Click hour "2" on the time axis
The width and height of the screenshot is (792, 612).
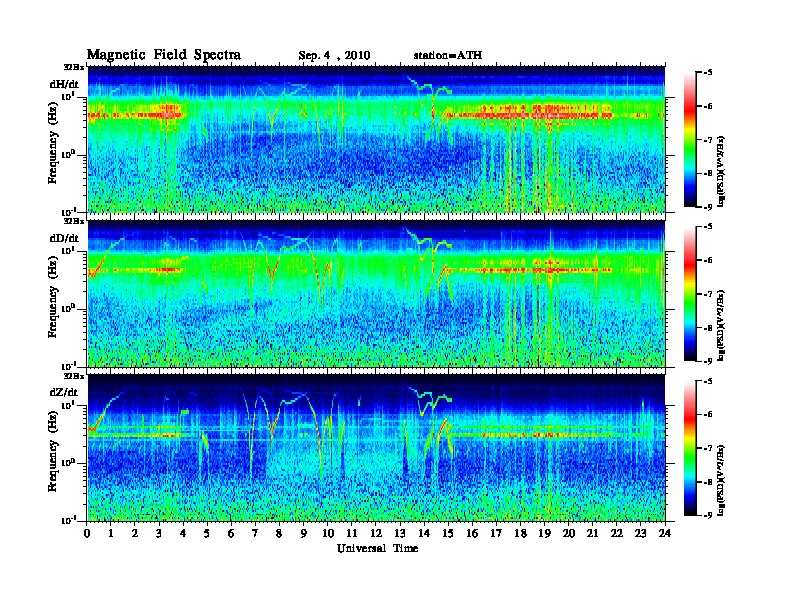click(135, 534)
